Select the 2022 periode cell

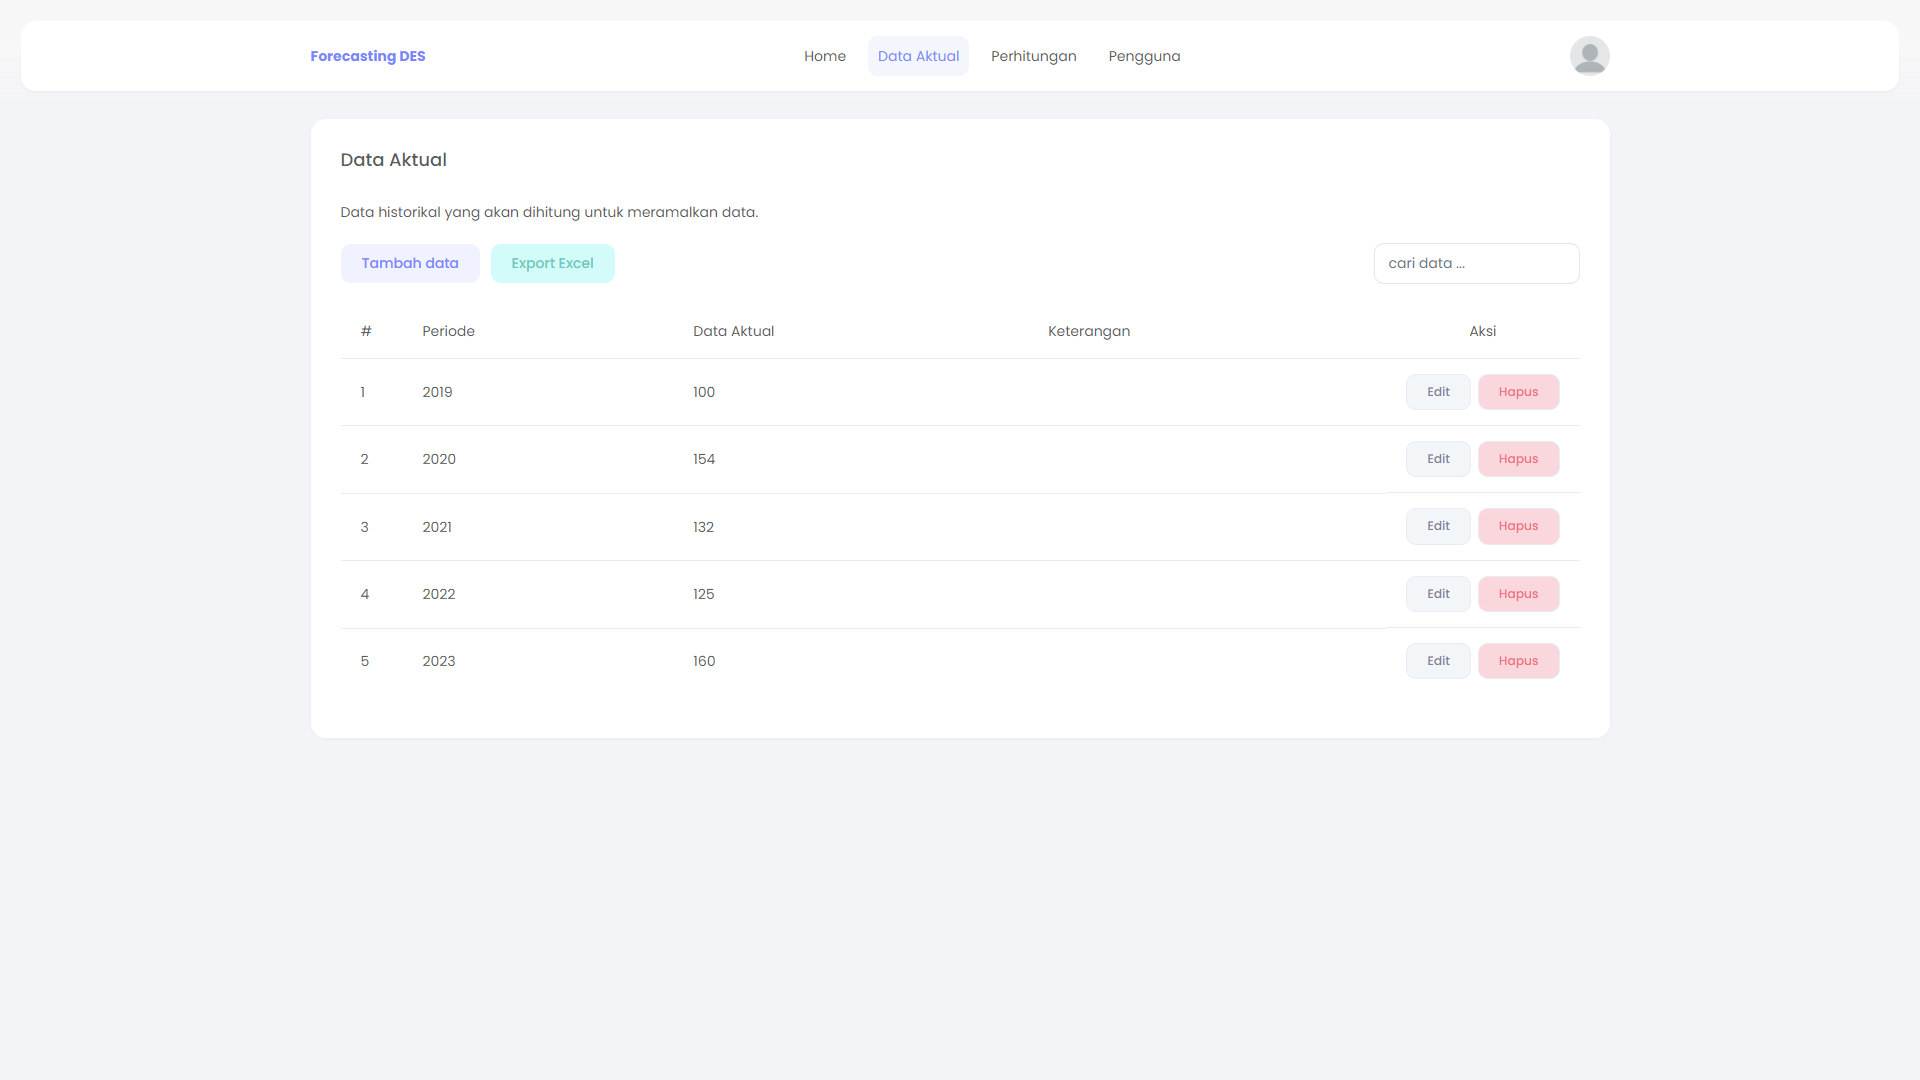(x=438, y=594)
